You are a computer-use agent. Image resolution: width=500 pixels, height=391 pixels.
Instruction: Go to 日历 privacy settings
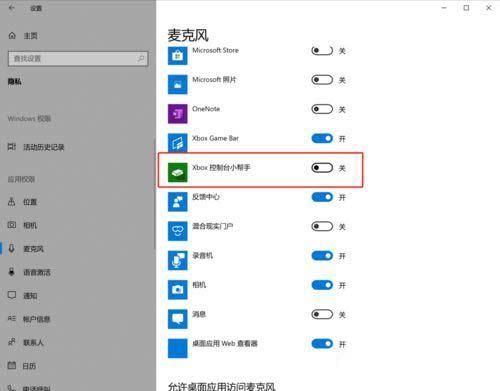(x=29, y=366)
